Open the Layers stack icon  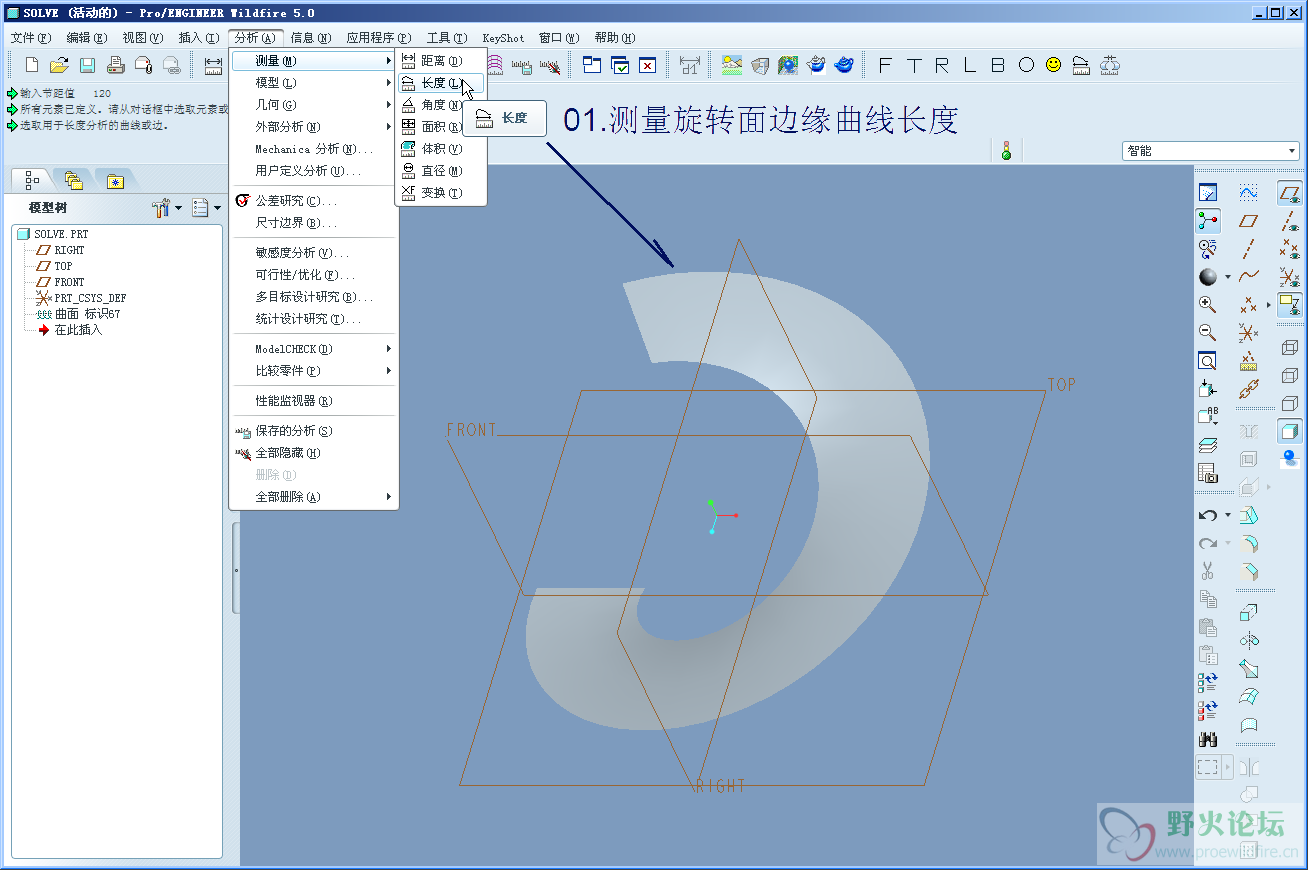click(x=1208, y=446)
